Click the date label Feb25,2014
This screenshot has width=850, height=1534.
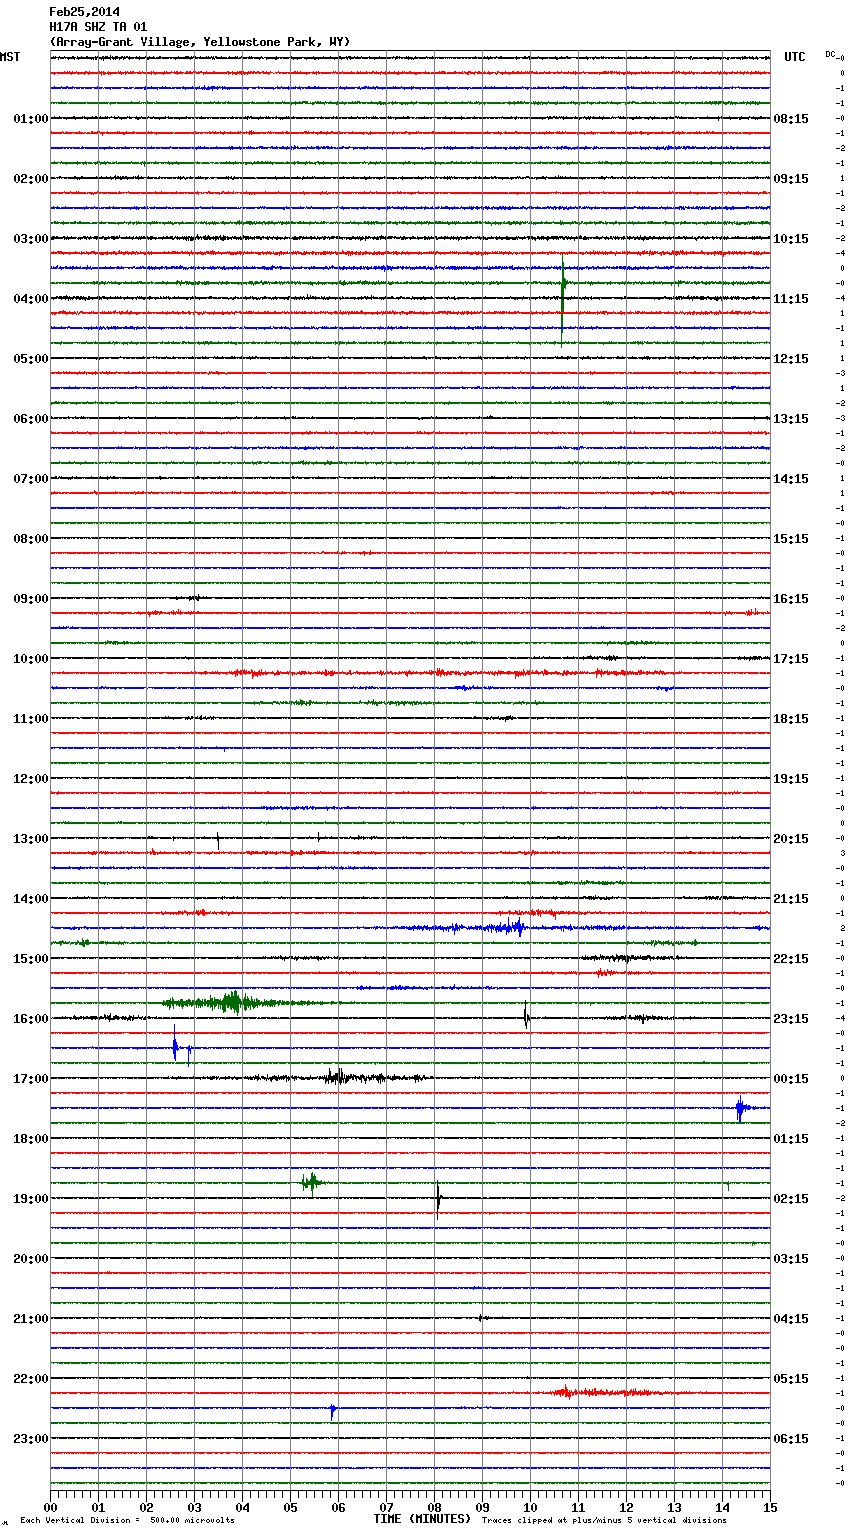[x=84, y=12]
